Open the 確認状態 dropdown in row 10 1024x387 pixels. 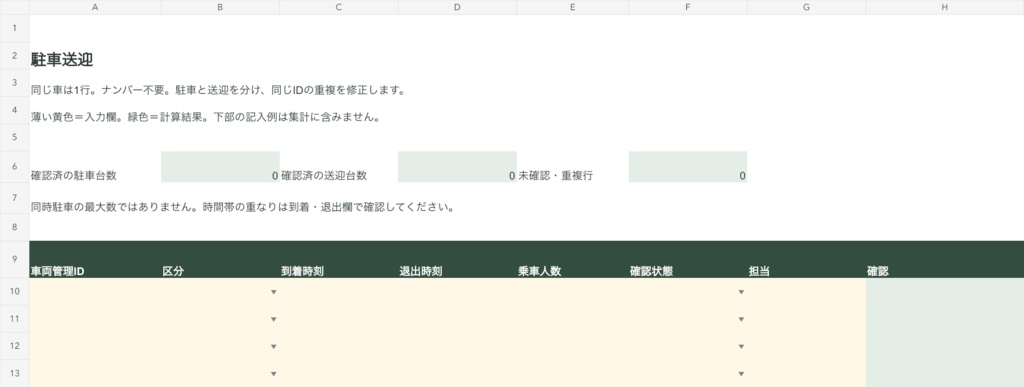pyautogui.click(x=741, y=292)
